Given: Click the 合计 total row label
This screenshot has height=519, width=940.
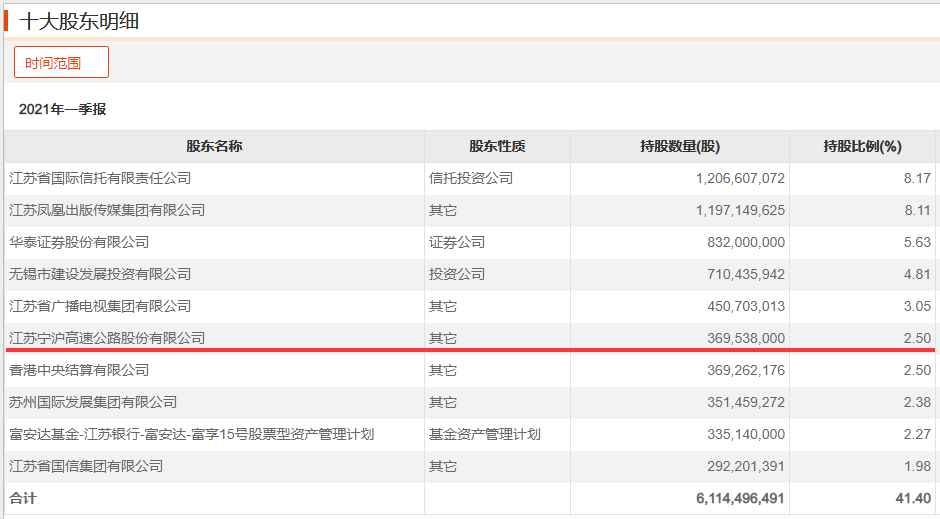Looking at the screenshot, I should 22,497.
